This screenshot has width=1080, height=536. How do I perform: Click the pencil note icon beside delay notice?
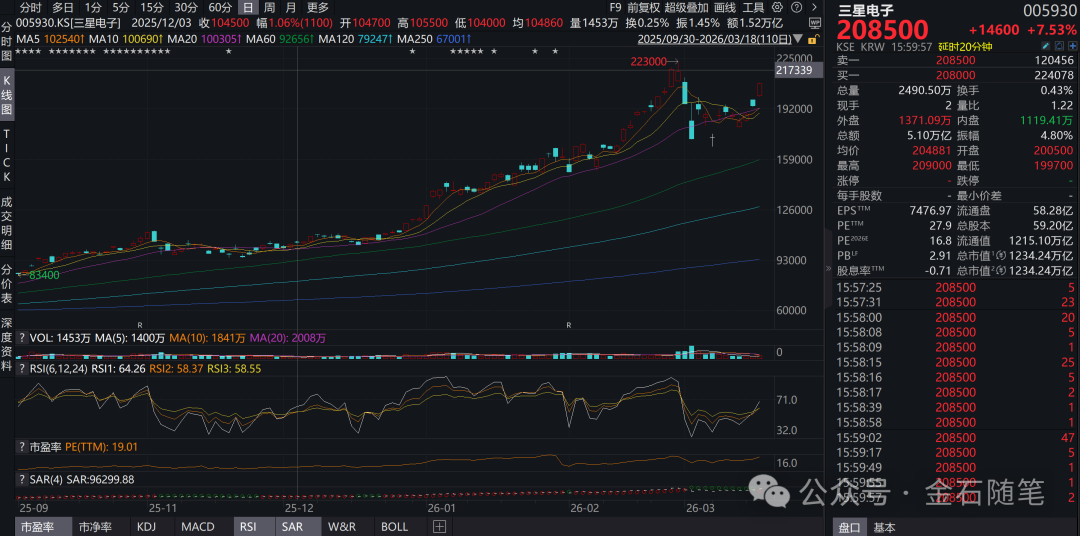click(x=1046, y=46)
